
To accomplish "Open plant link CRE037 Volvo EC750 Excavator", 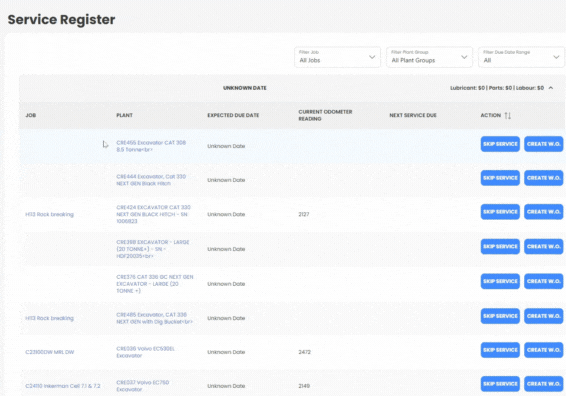I will (x=143, y=386).
